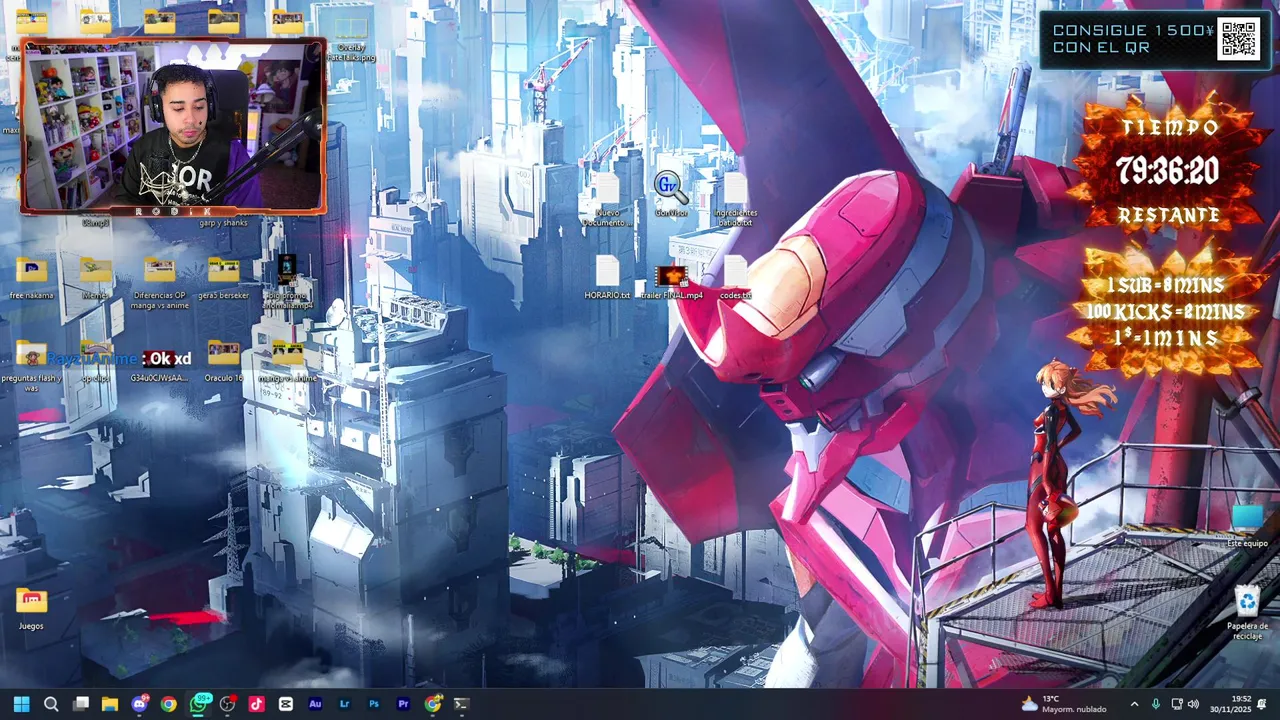Open the Chrome icon beside the Terminal
This screenshot has height=720, width=1280.
click(x=432, y=704)
